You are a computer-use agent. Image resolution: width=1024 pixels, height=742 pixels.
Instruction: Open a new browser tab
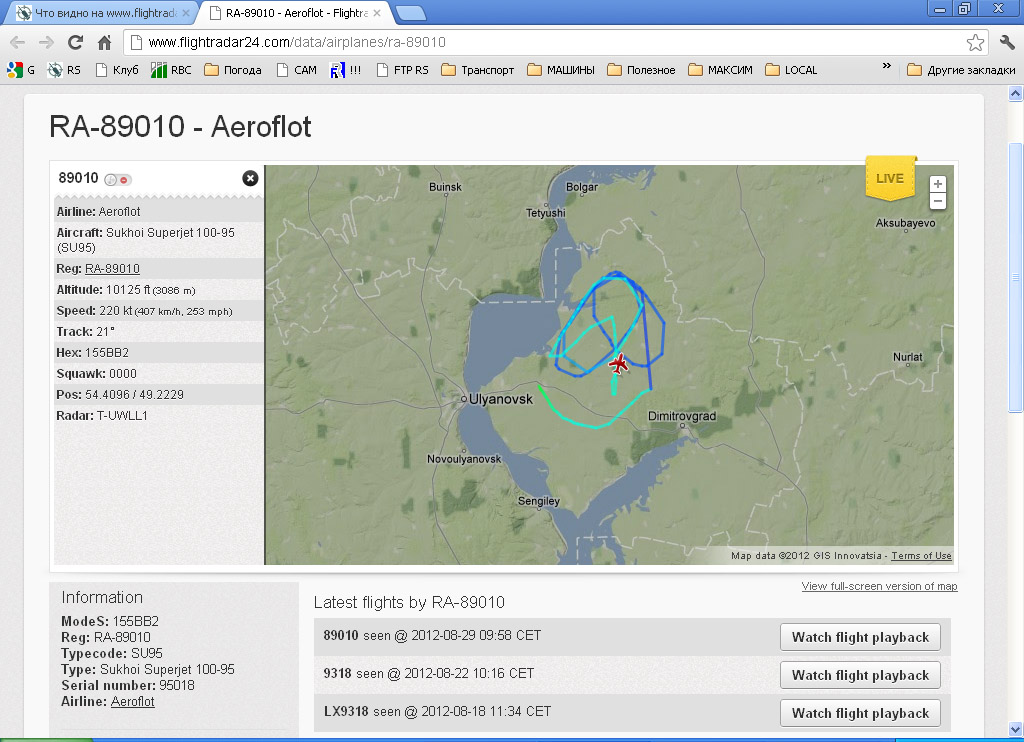coord(410,13)
